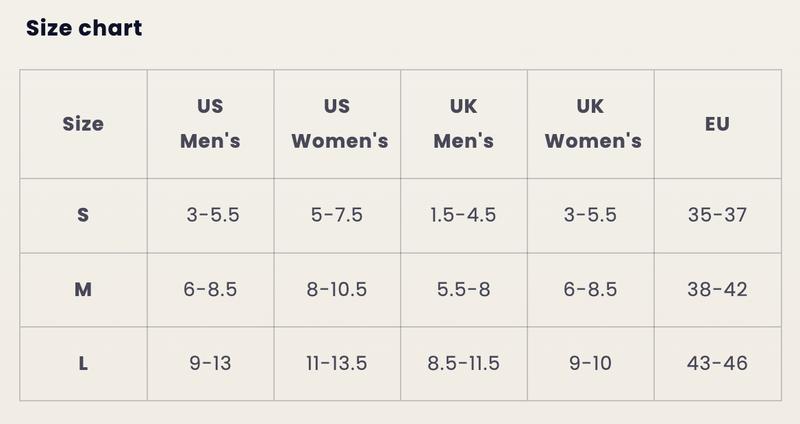Image resolution: width=800 pixels, height=424 pixels.
Task: Select the 5.5-8 UK Men's cell
Action: [x=463, y=290]
